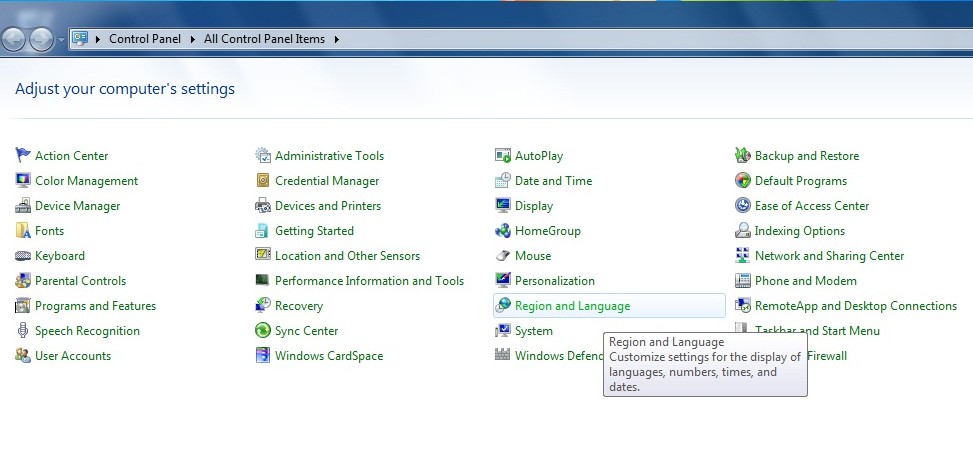
Task: Click the Region and Language globe icon
Action: click(x=503, y=305)
